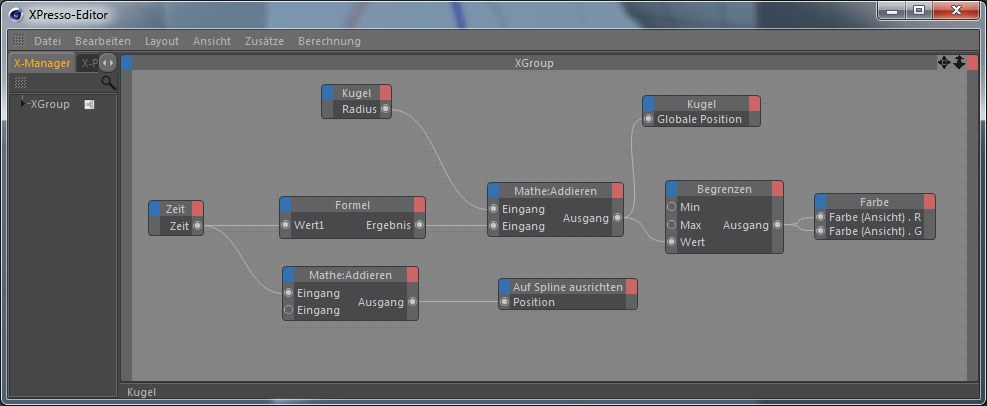The height and width of the screenshot is (406, 987).
Task: Click the Min port of the Begrenzen node
Action: [x=672, y=207]
